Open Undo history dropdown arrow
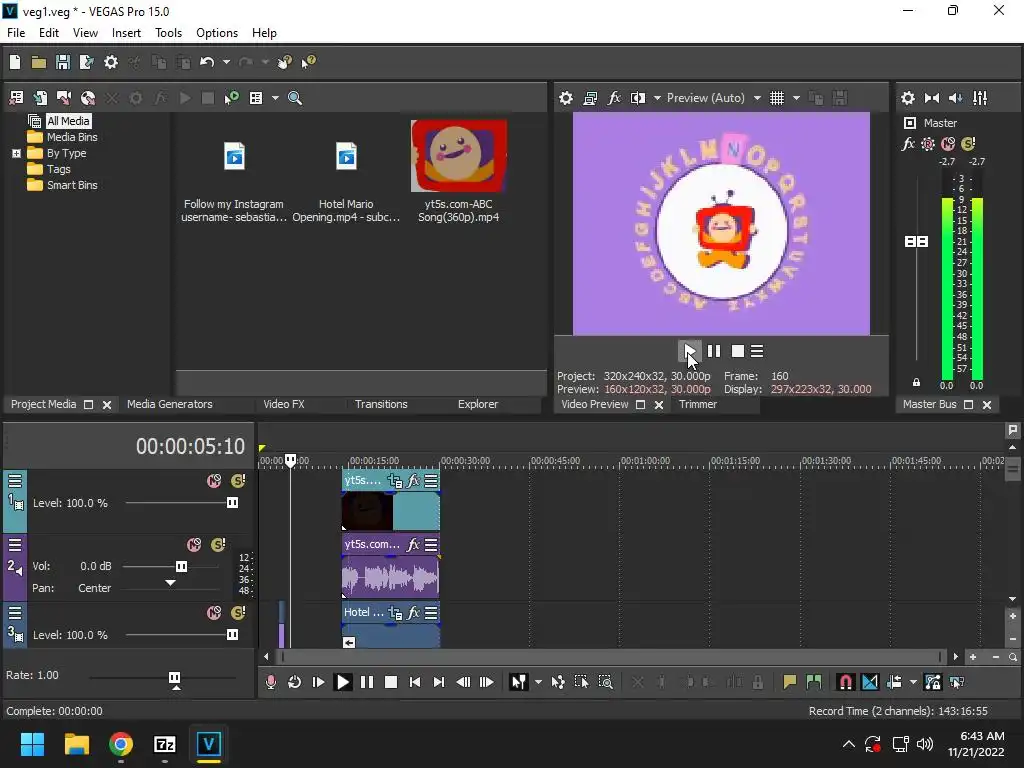1024x768 pixels. tap(226, 62)
